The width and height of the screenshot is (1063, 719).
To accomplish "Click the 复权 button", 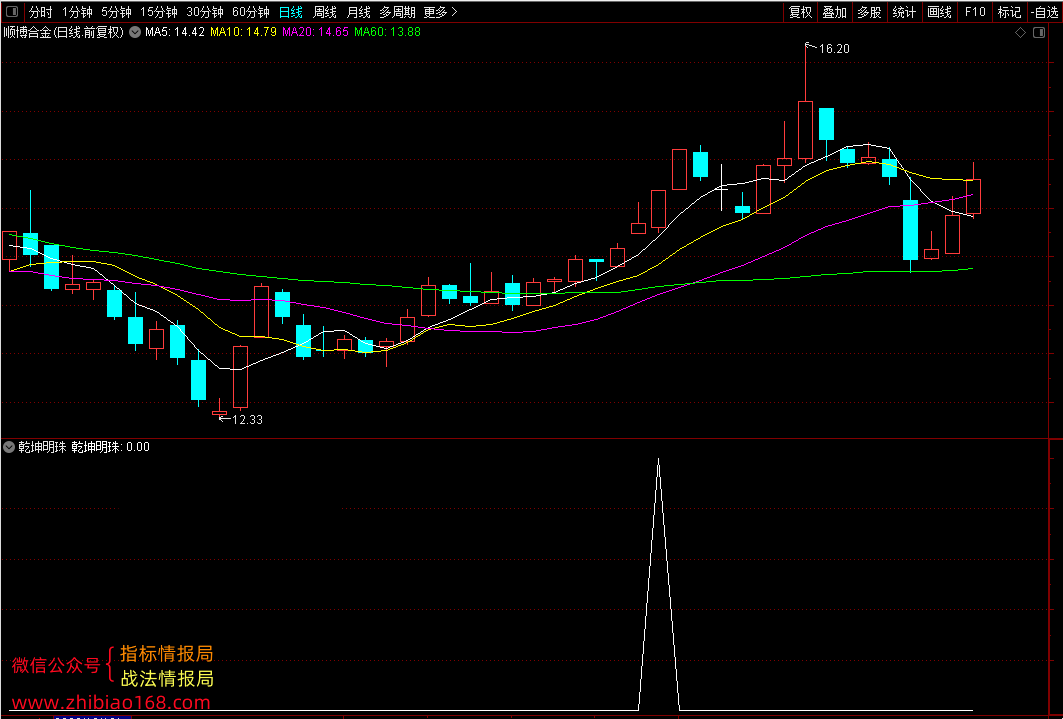I will tap(801, 12).
